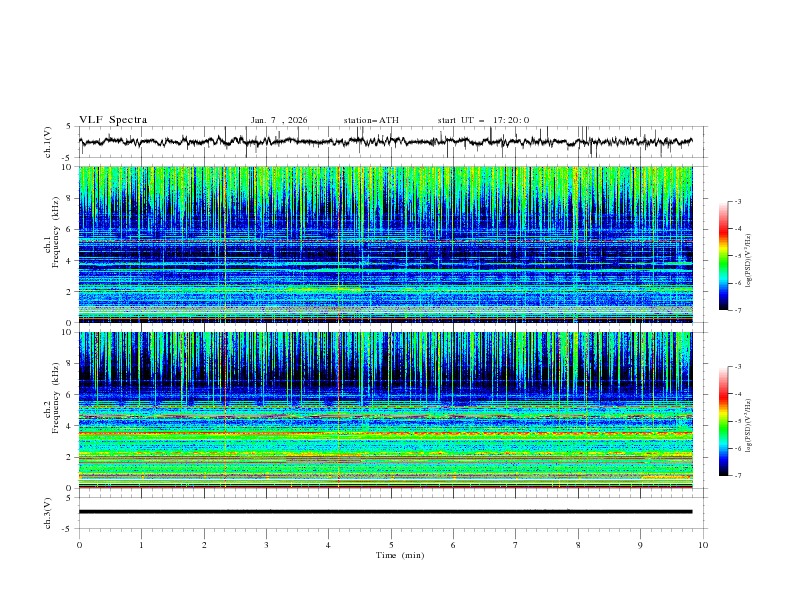Image resolution: width=792 pixels, height=612 pixels.
Task: Click the start UT 17:20:0 text
Action: coord(483,120)
